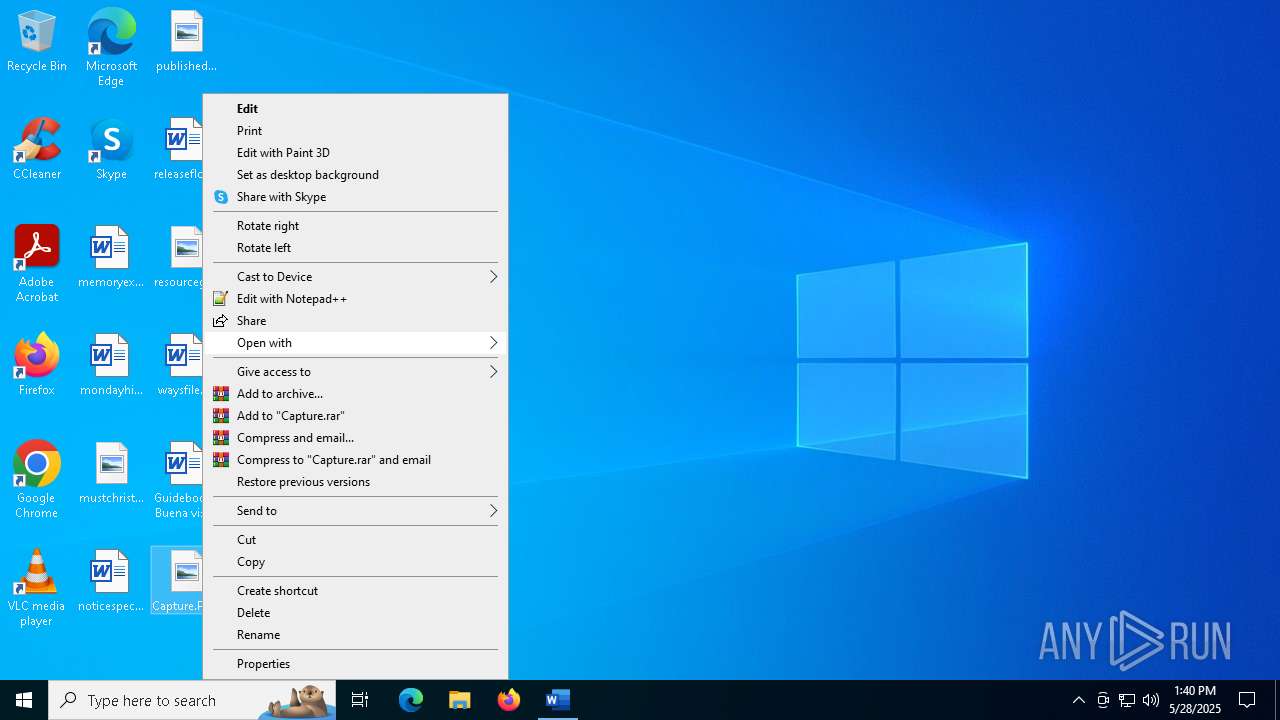Select the VLC media player shortcut
Viewport: 1280px width, 720px height.
37,588
